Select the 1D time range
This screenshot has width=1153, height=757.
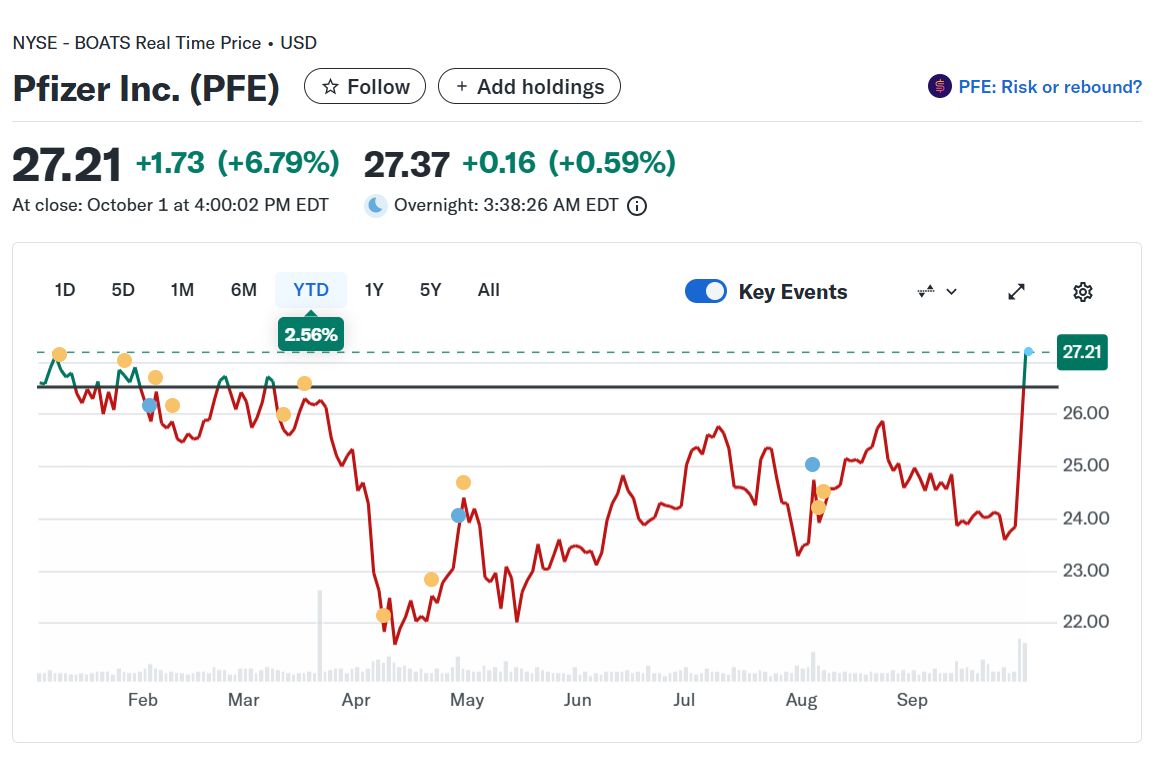coord(65,290)
